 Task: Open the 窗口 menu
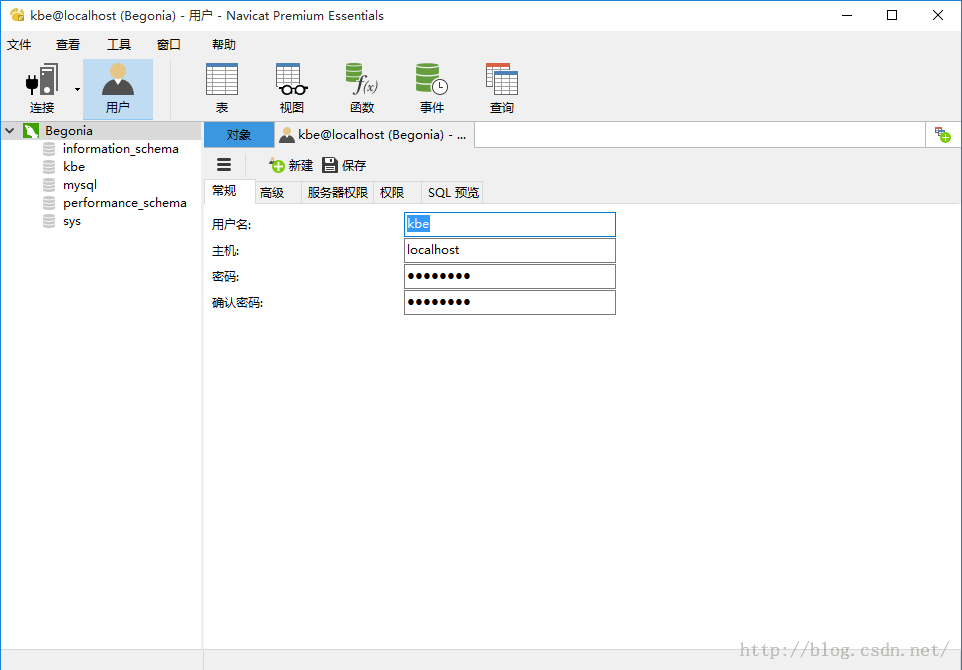click(x=169, y=44)
